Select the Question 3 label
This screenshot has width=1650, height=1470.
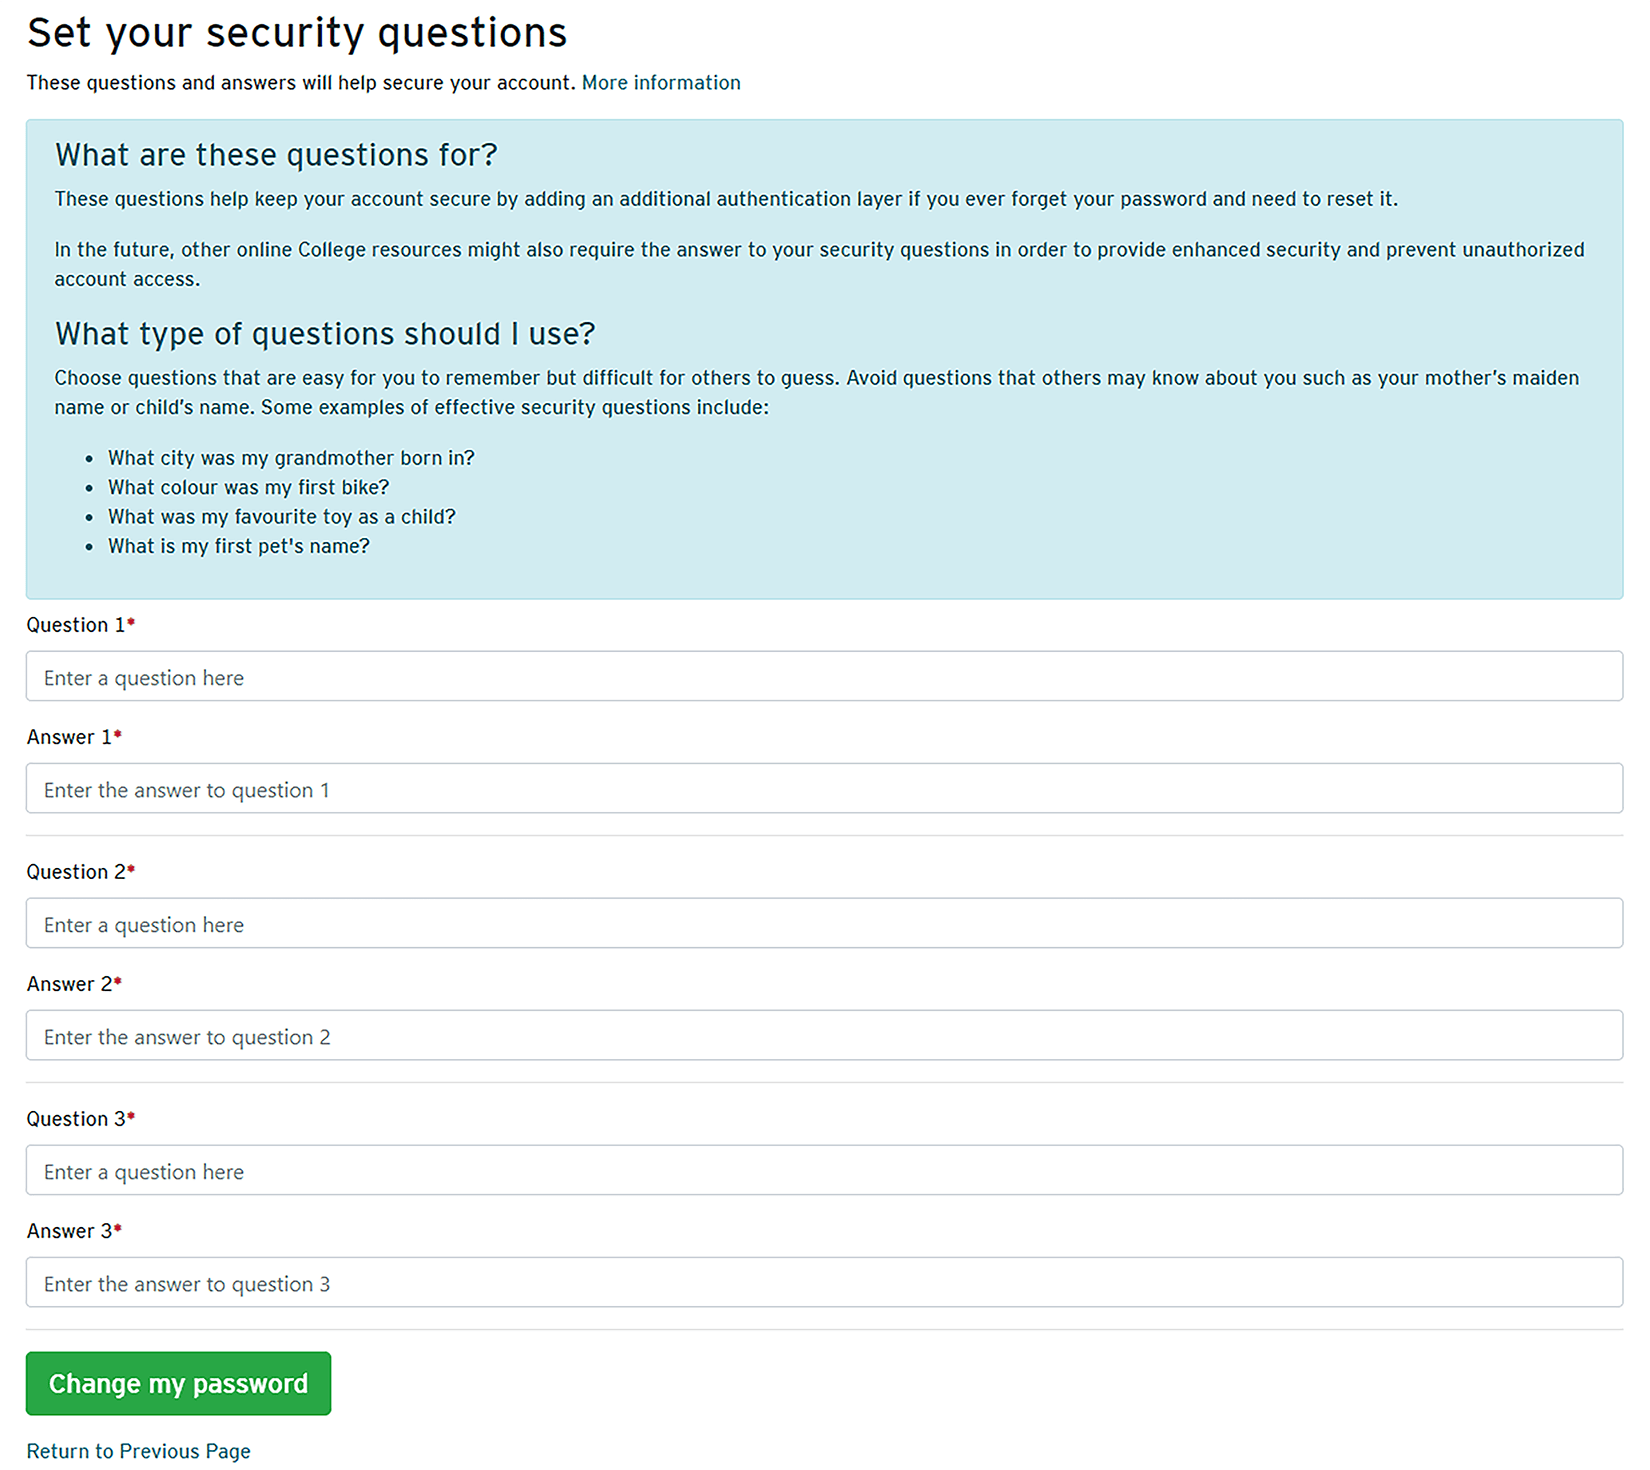point(76,1119)
